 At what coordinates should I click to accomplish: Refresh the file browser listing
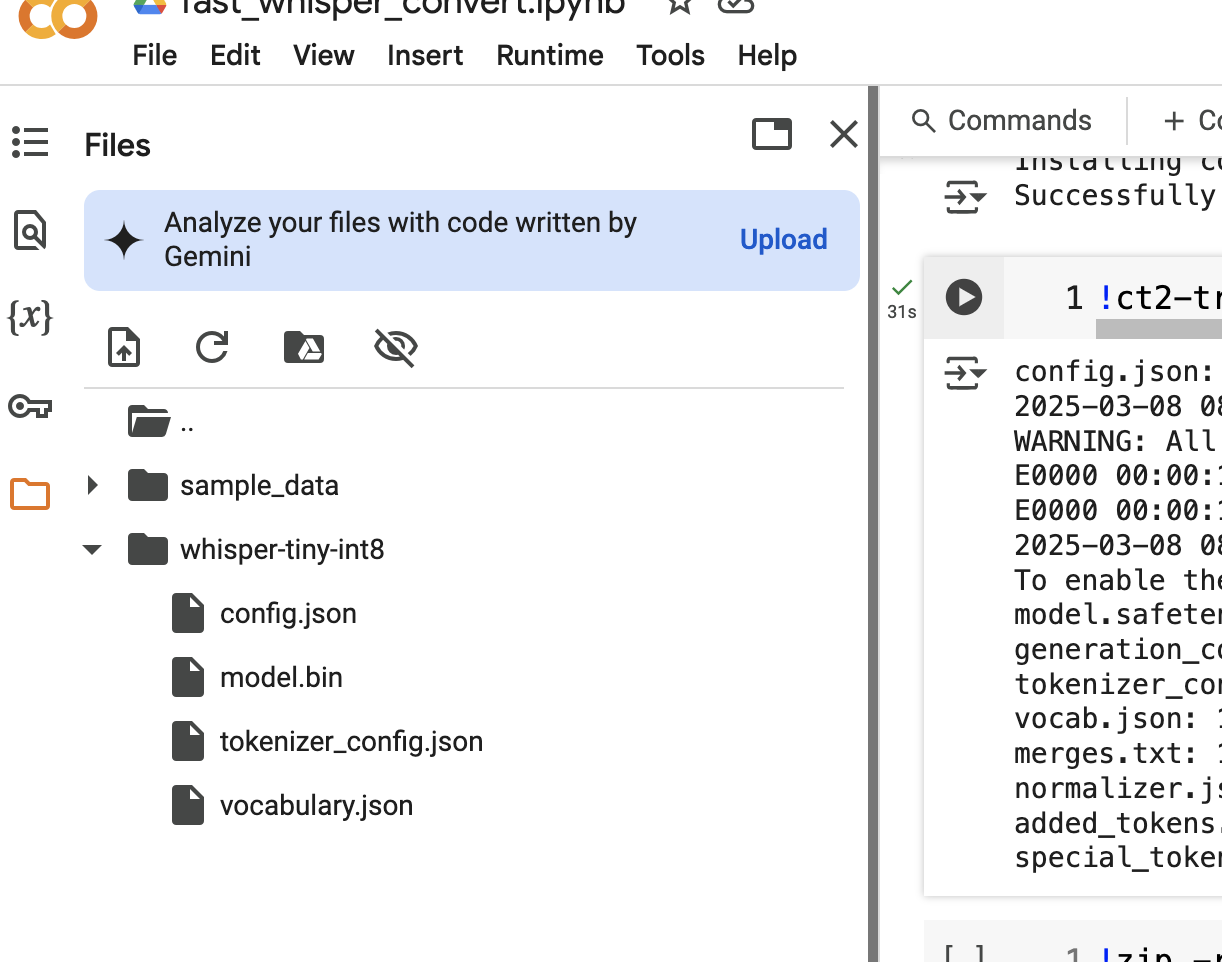(x=212, y=347)
